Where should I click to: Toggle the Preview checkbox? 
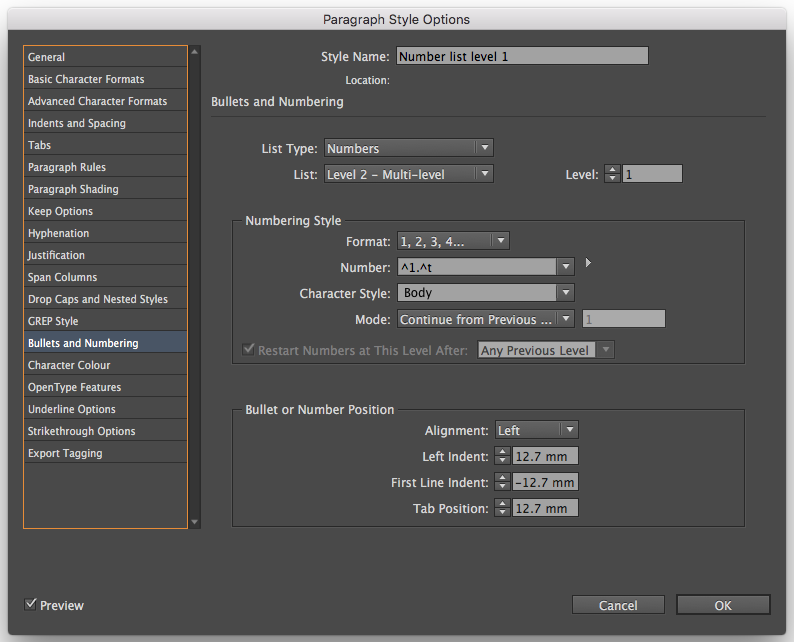(x=31, y=604)
